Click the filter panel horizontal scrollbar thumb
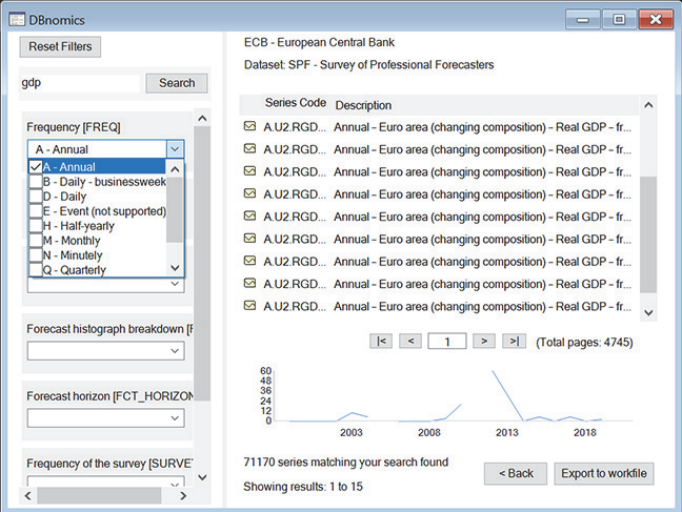 99,495
